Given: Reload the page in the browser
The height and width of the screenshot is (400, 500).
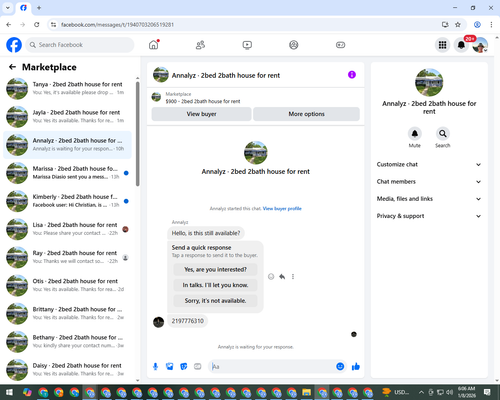Looking at the screenshot, I should (37, 25).
